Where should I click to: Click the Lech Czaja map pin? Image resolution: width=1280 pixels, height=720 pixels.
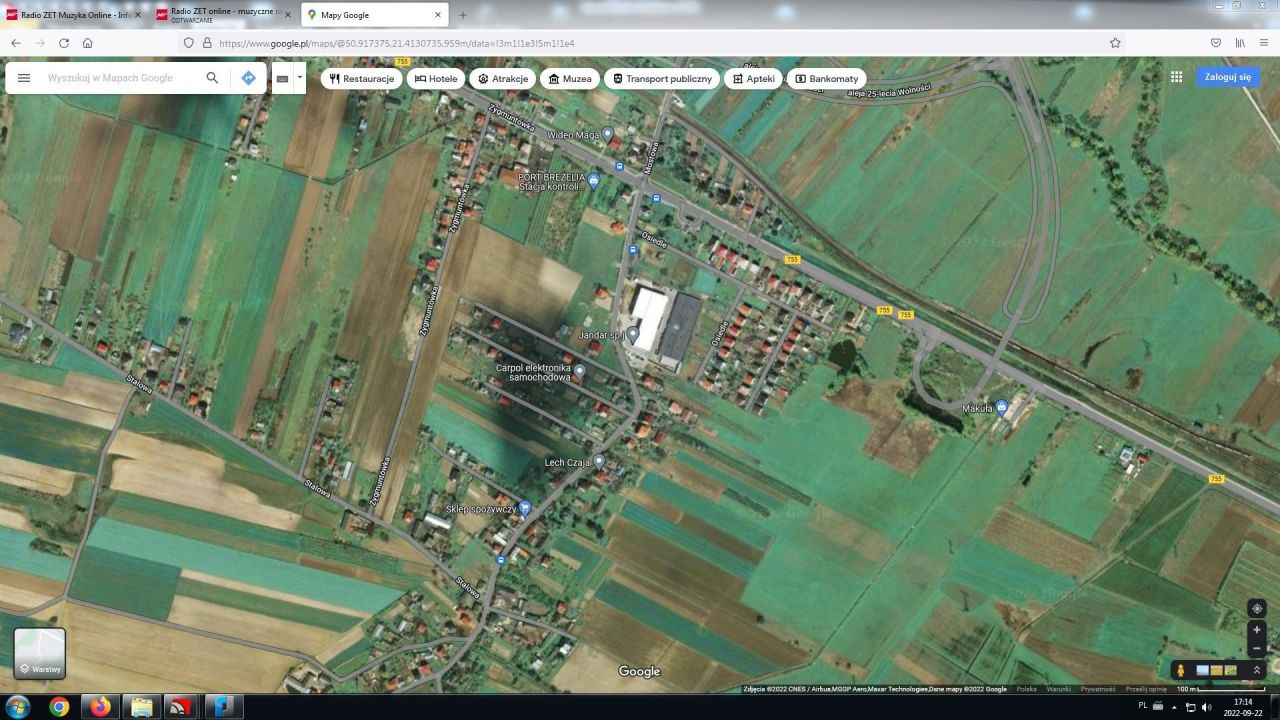(x=599, y=461)
